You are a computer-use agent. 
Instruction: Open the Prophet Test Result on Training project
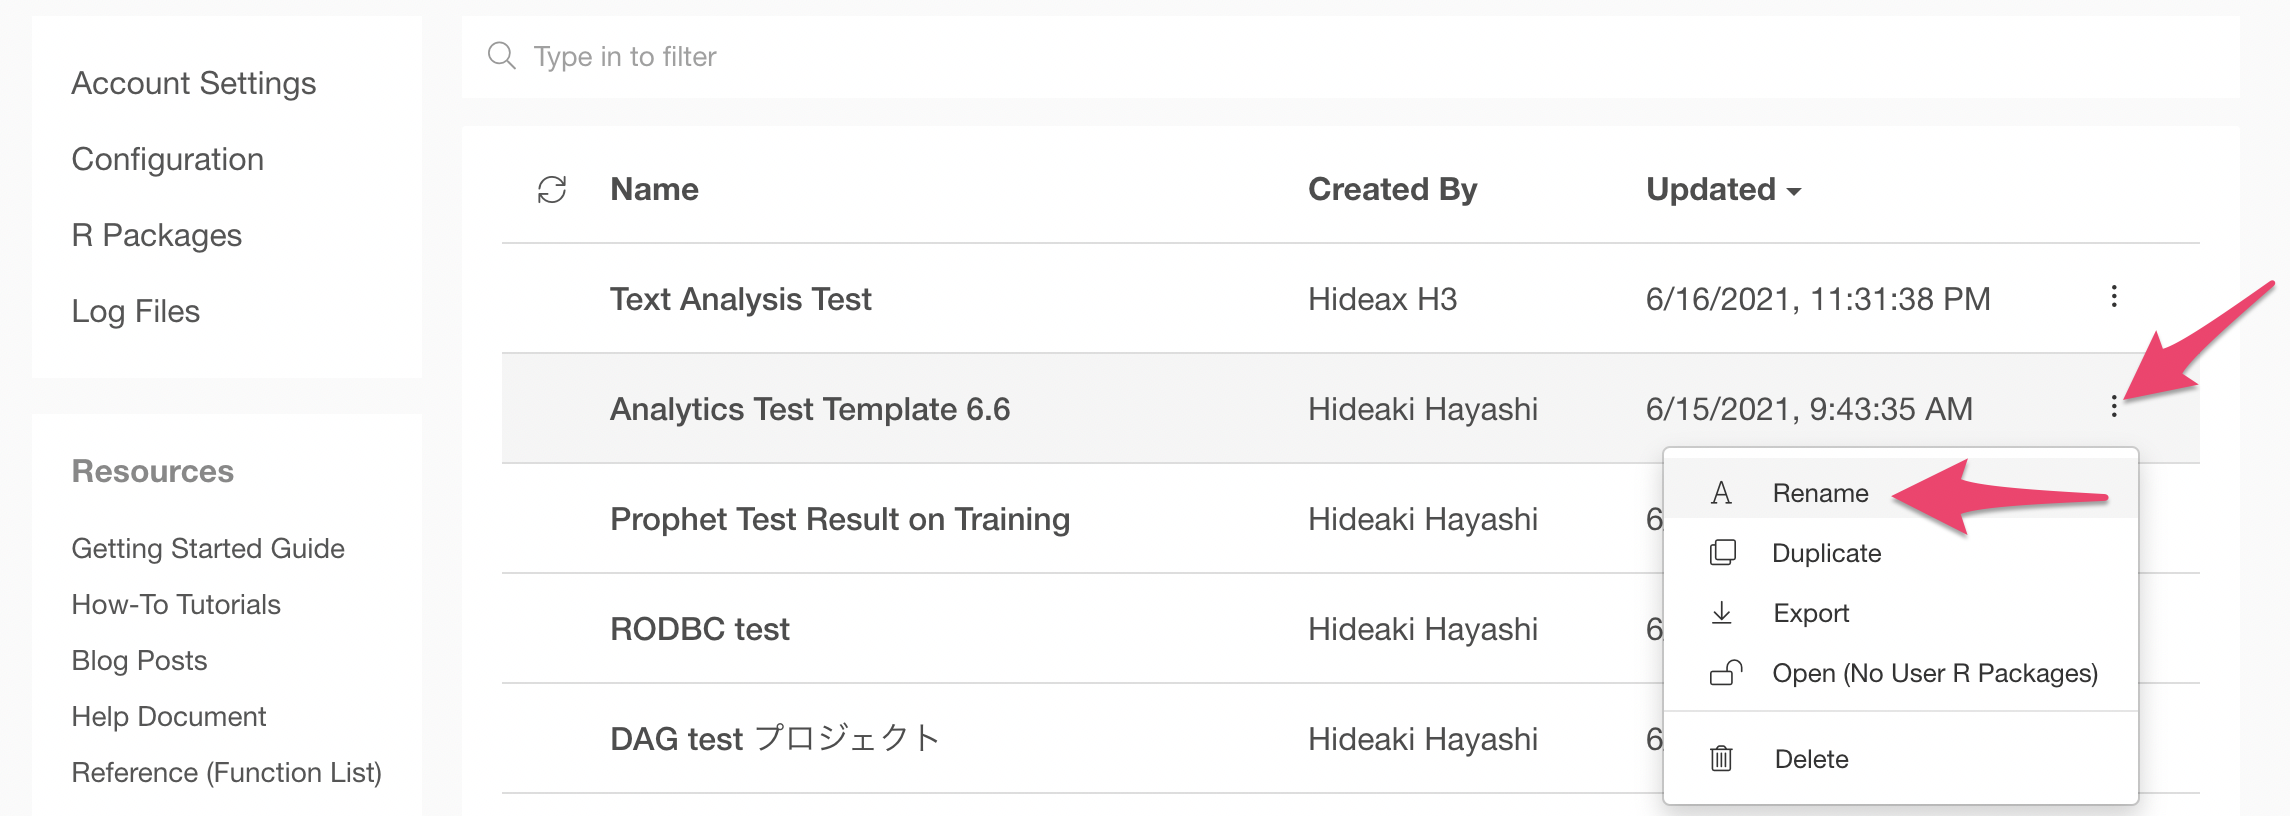pyautogui.click(x=840, y=519)
